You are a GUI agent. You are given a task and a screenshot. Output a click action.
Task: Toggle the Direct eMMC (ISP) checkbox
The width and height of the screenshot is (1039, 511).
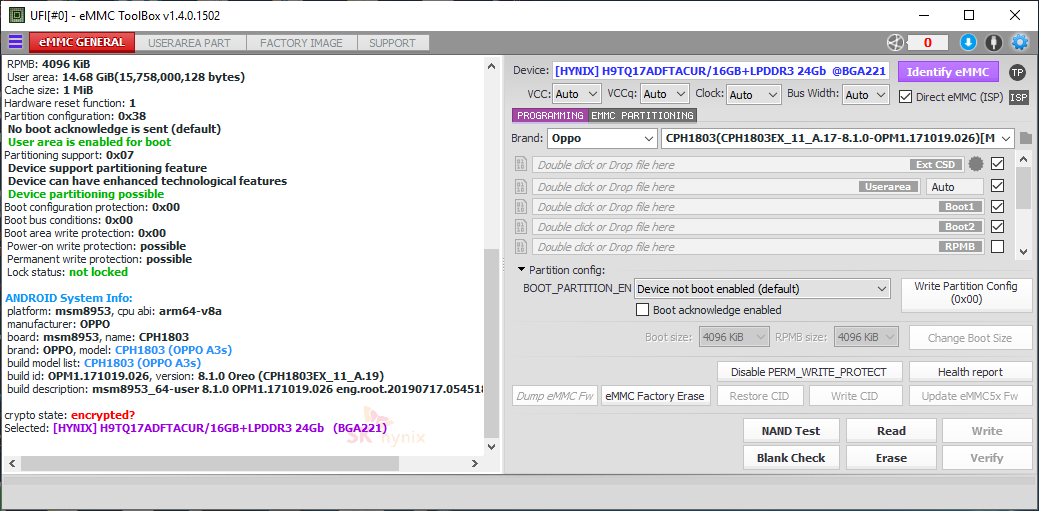point(906,97)
